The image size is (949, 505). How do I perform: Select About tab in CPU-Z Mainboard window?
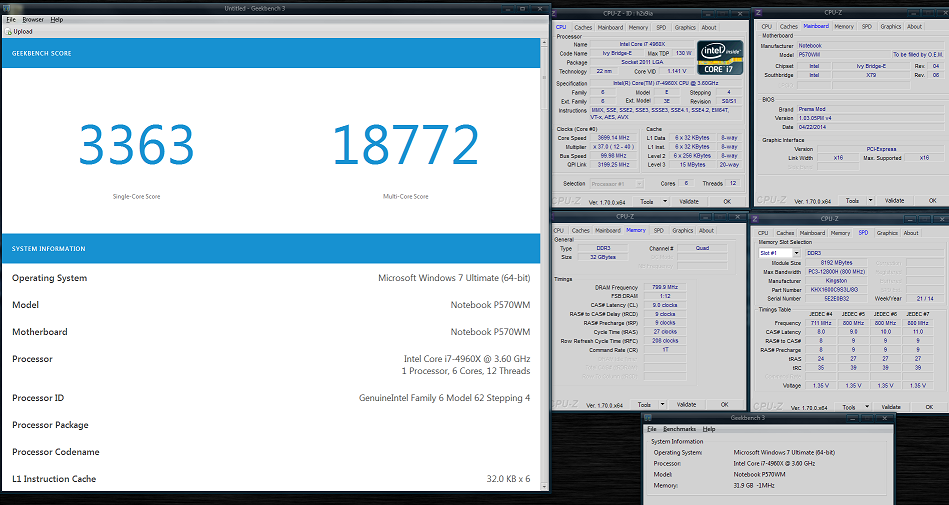(x=915, y=27)
